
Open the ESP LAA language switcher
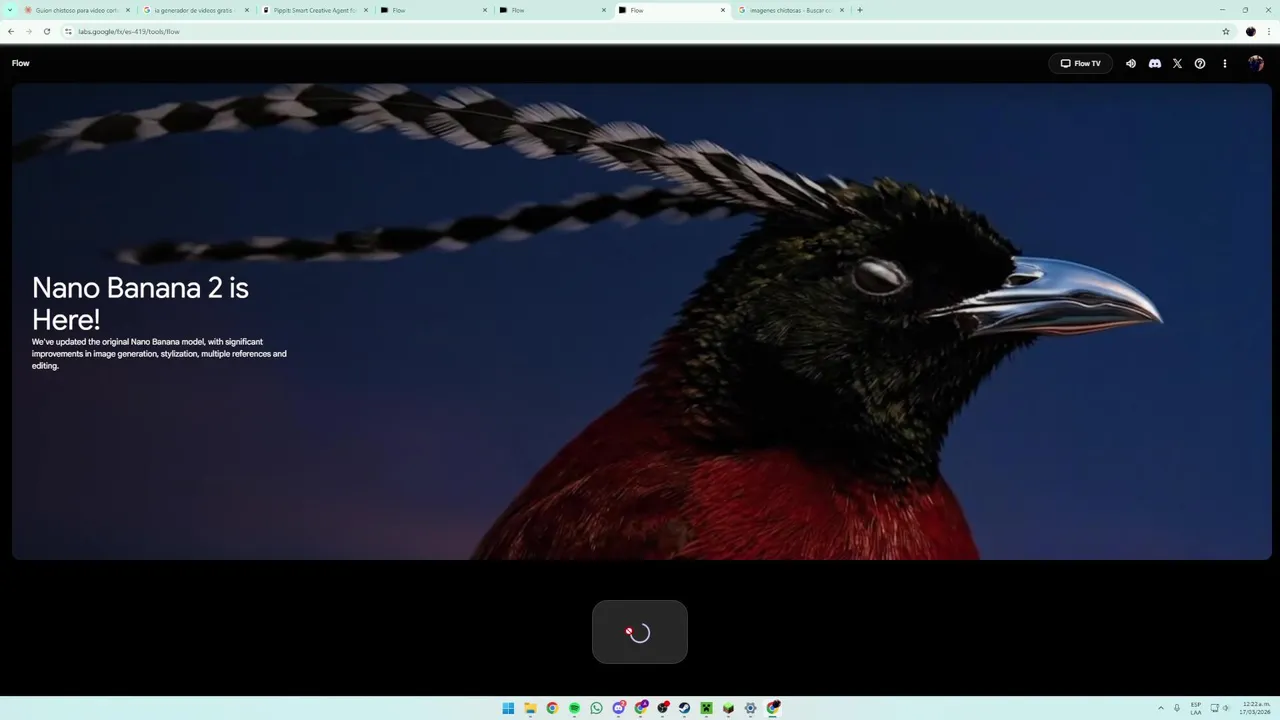(1196, 708)
